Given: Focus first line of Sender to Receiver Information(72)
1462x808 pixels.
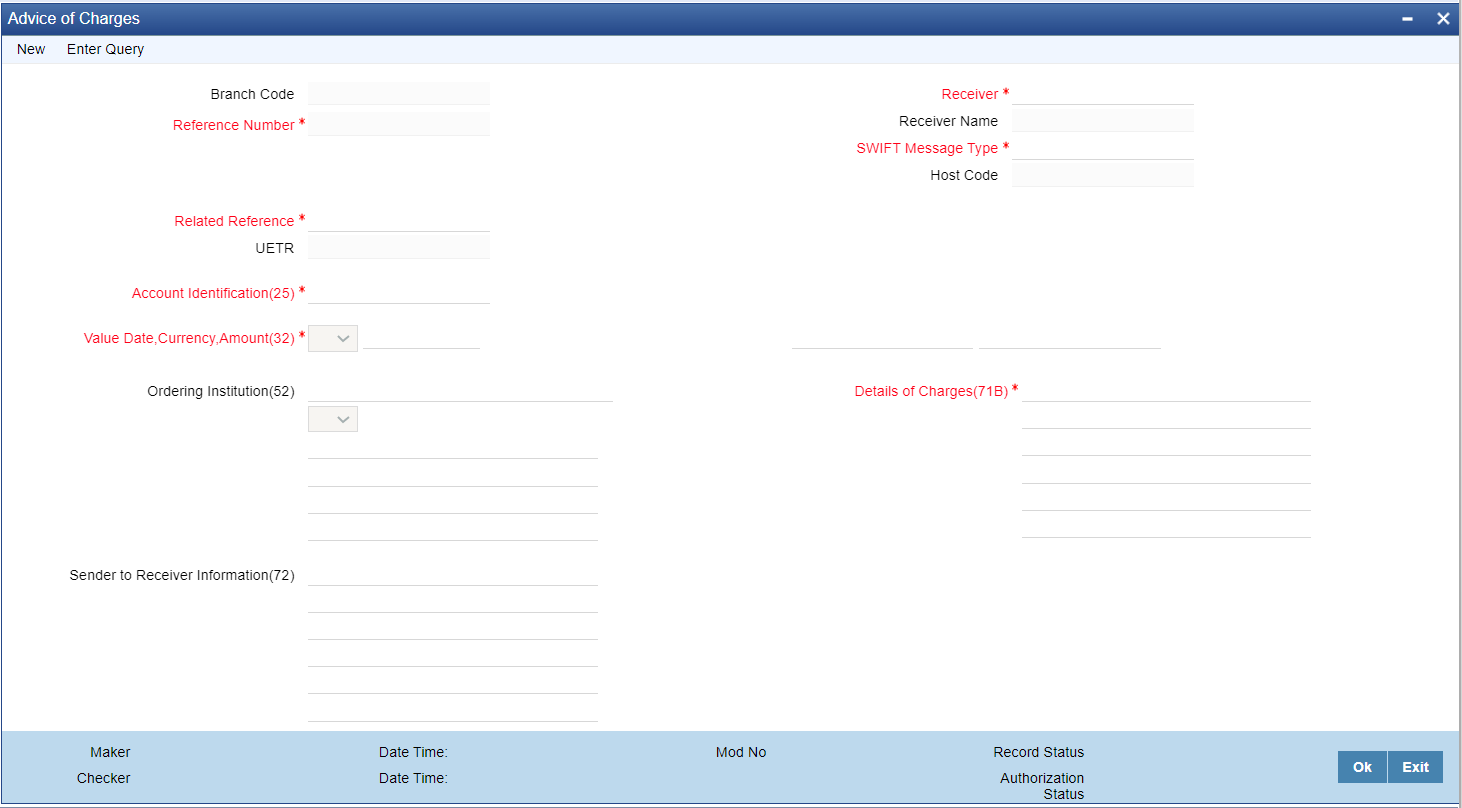Looking at the screenshot, I should click(453, 574).
